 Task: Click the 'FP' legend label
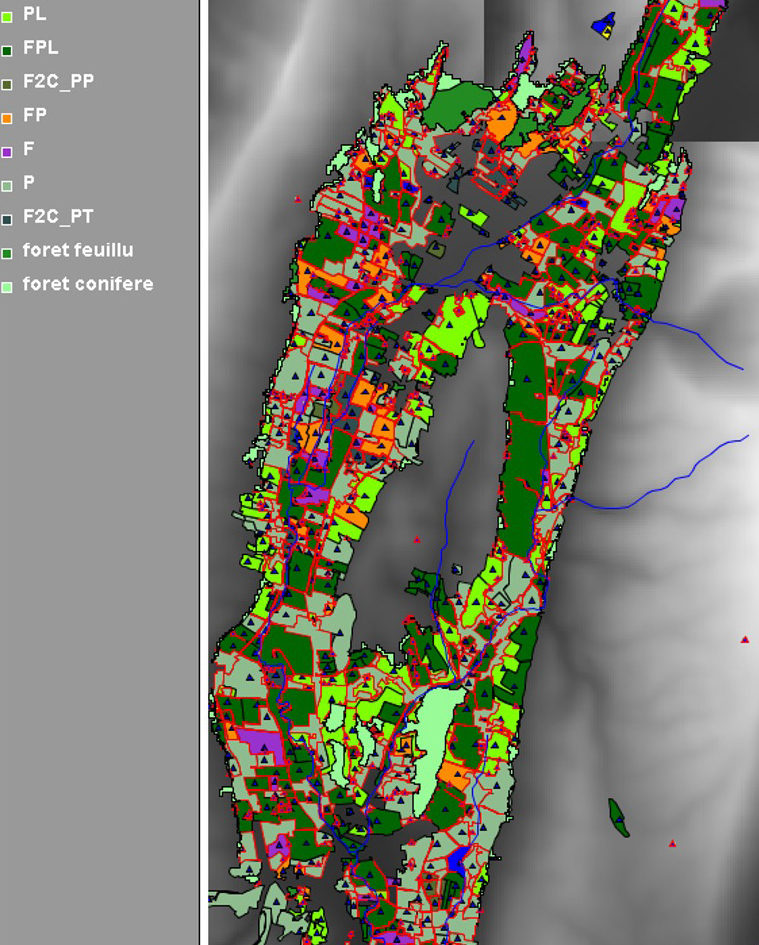(x=35, y=115)
